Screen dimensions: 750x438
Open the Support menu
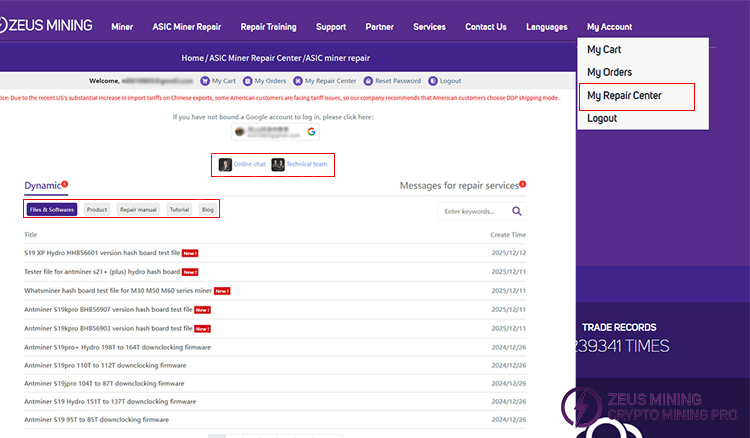click(331, 27)
